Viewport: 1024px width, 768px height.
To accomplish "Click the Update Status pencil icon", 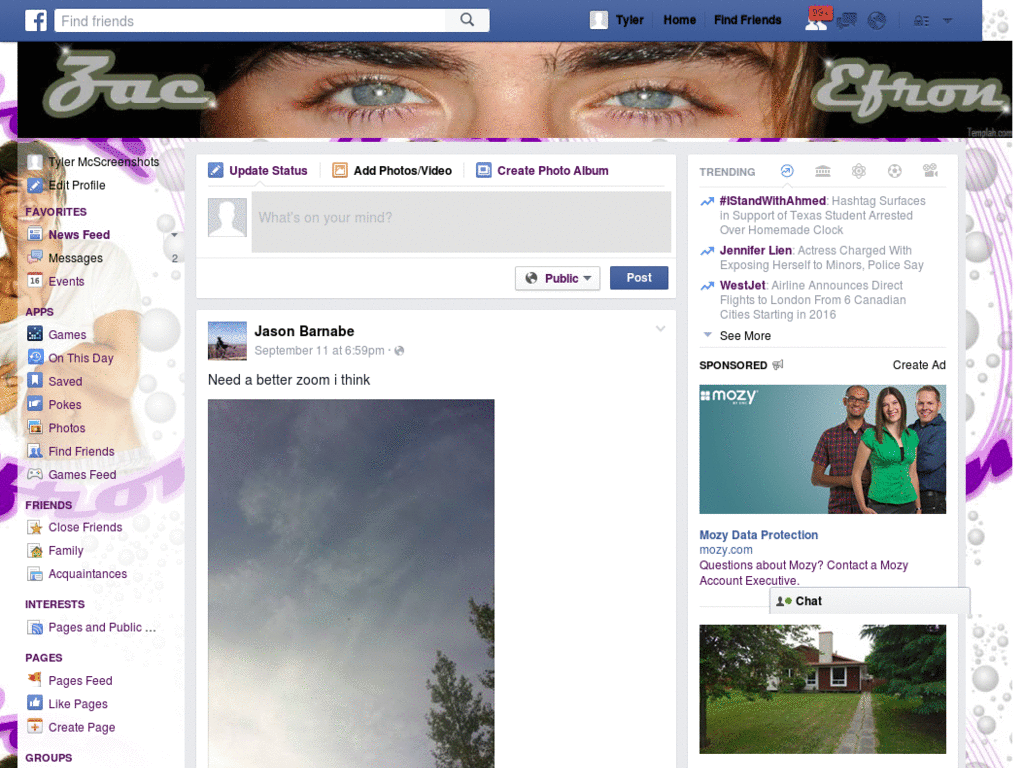I will coord(216,170).
